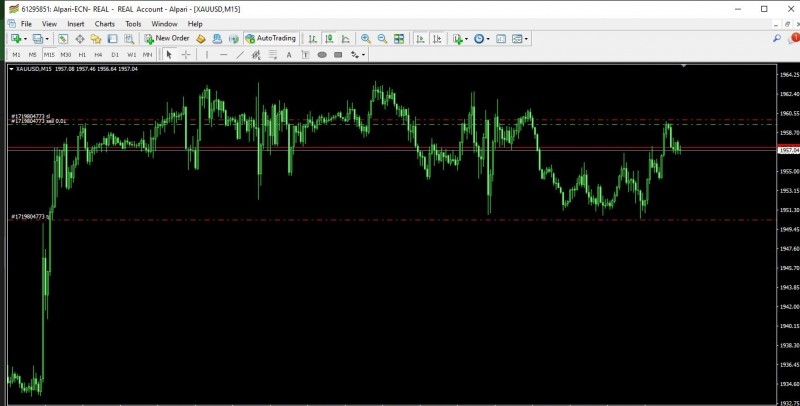Switch timeframe to W1
The image size is (800, 406).
tap(132, 55)
